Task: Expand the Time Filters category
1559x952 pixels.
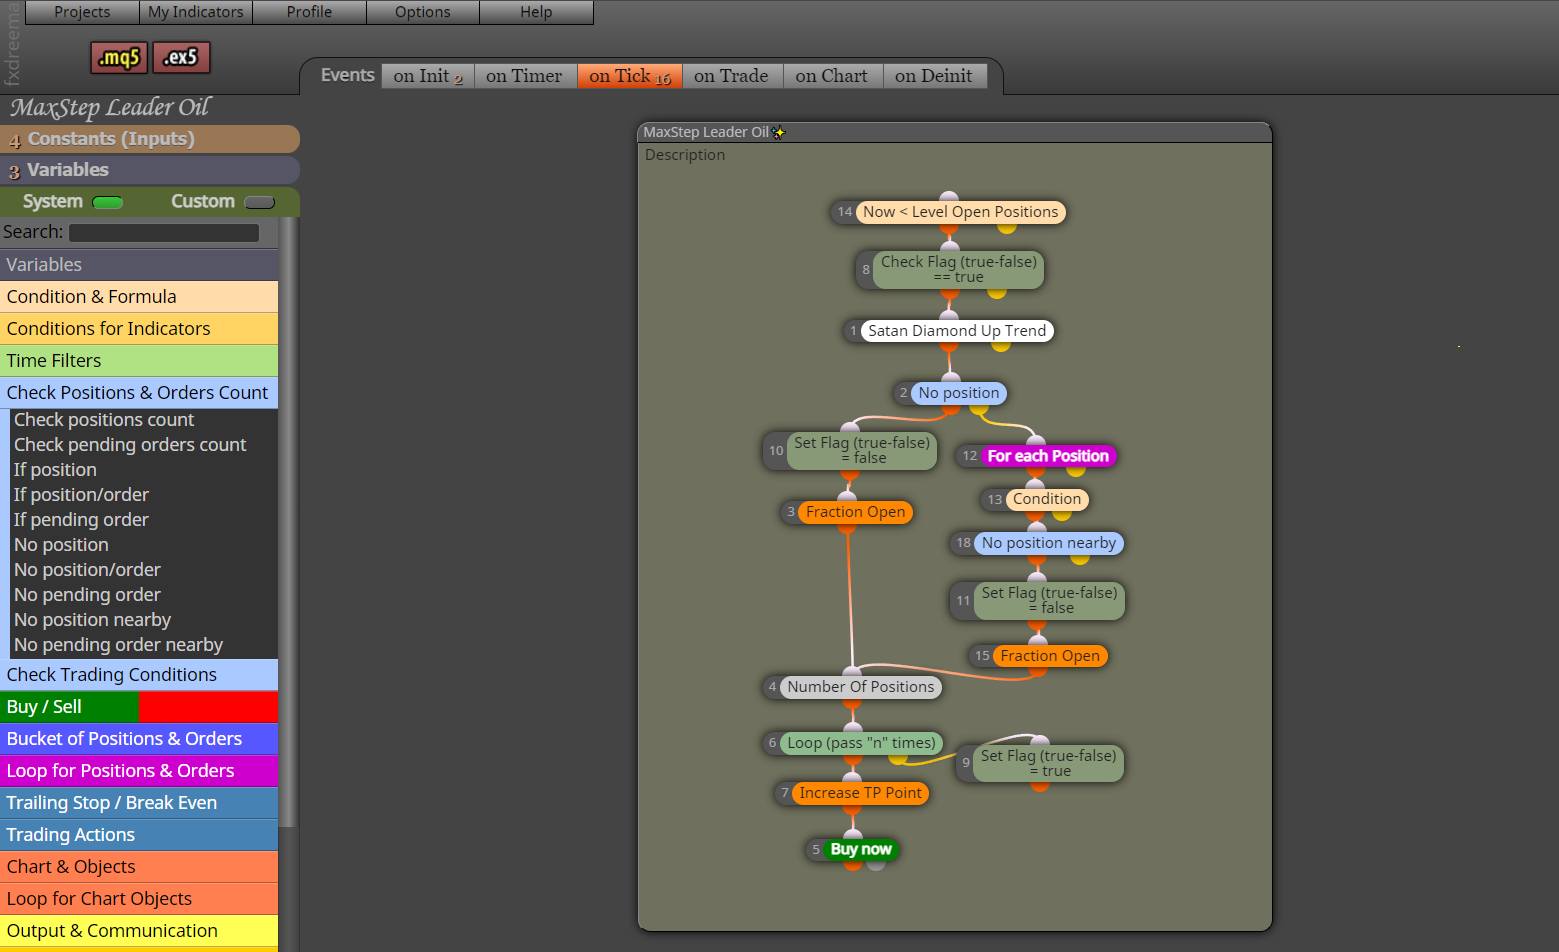Action: coord(139,361)
